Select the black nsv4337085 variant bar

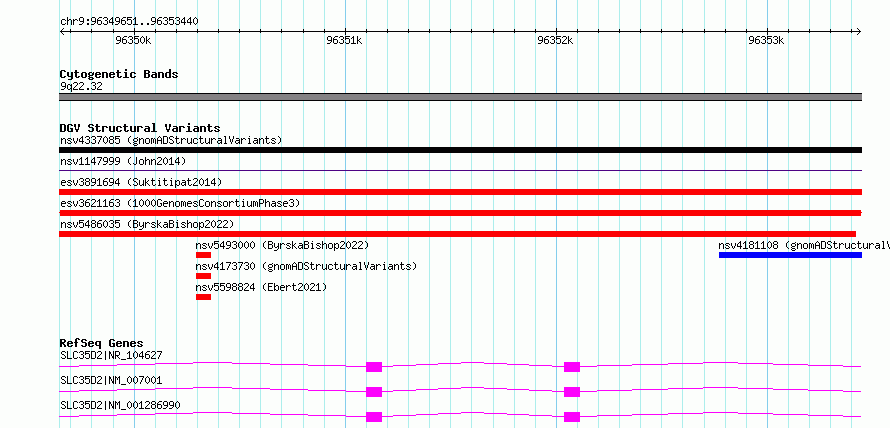461,150
